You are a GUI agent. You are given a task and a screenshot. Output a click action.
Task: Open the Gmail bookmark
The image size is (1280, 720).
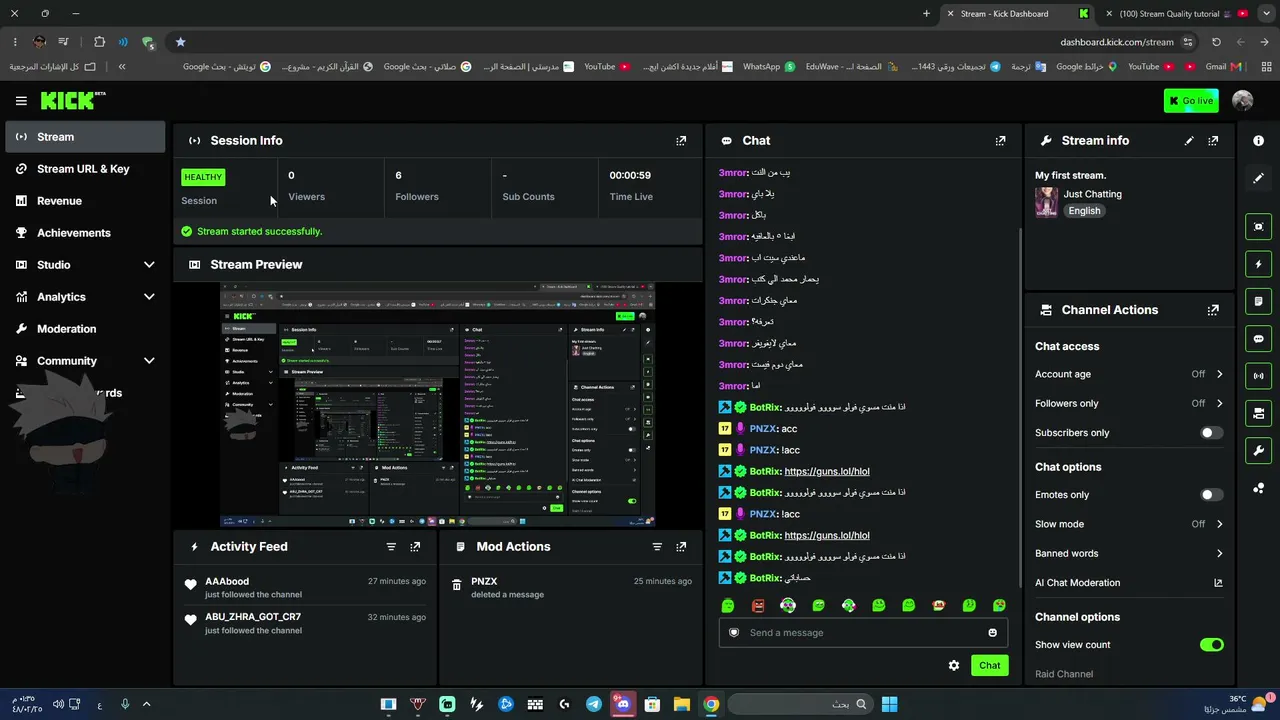[1223, 67]
